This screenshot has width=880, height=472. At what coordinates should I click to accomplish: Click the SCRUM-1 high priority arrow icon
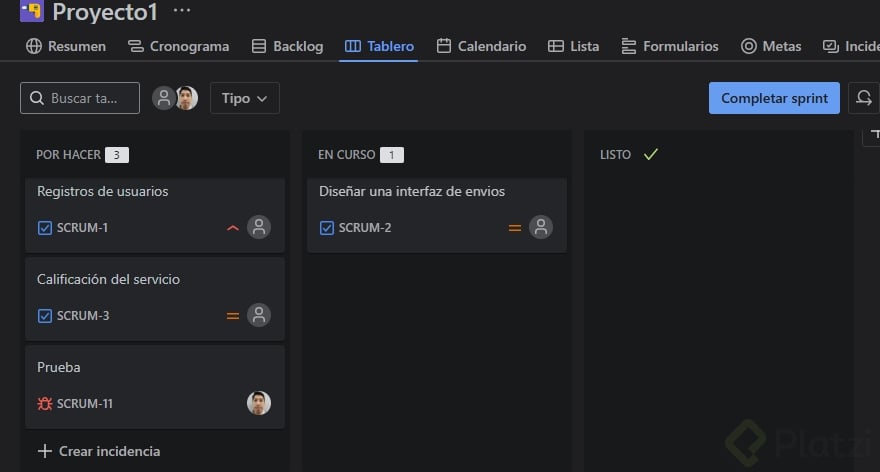tap(233, 228)
